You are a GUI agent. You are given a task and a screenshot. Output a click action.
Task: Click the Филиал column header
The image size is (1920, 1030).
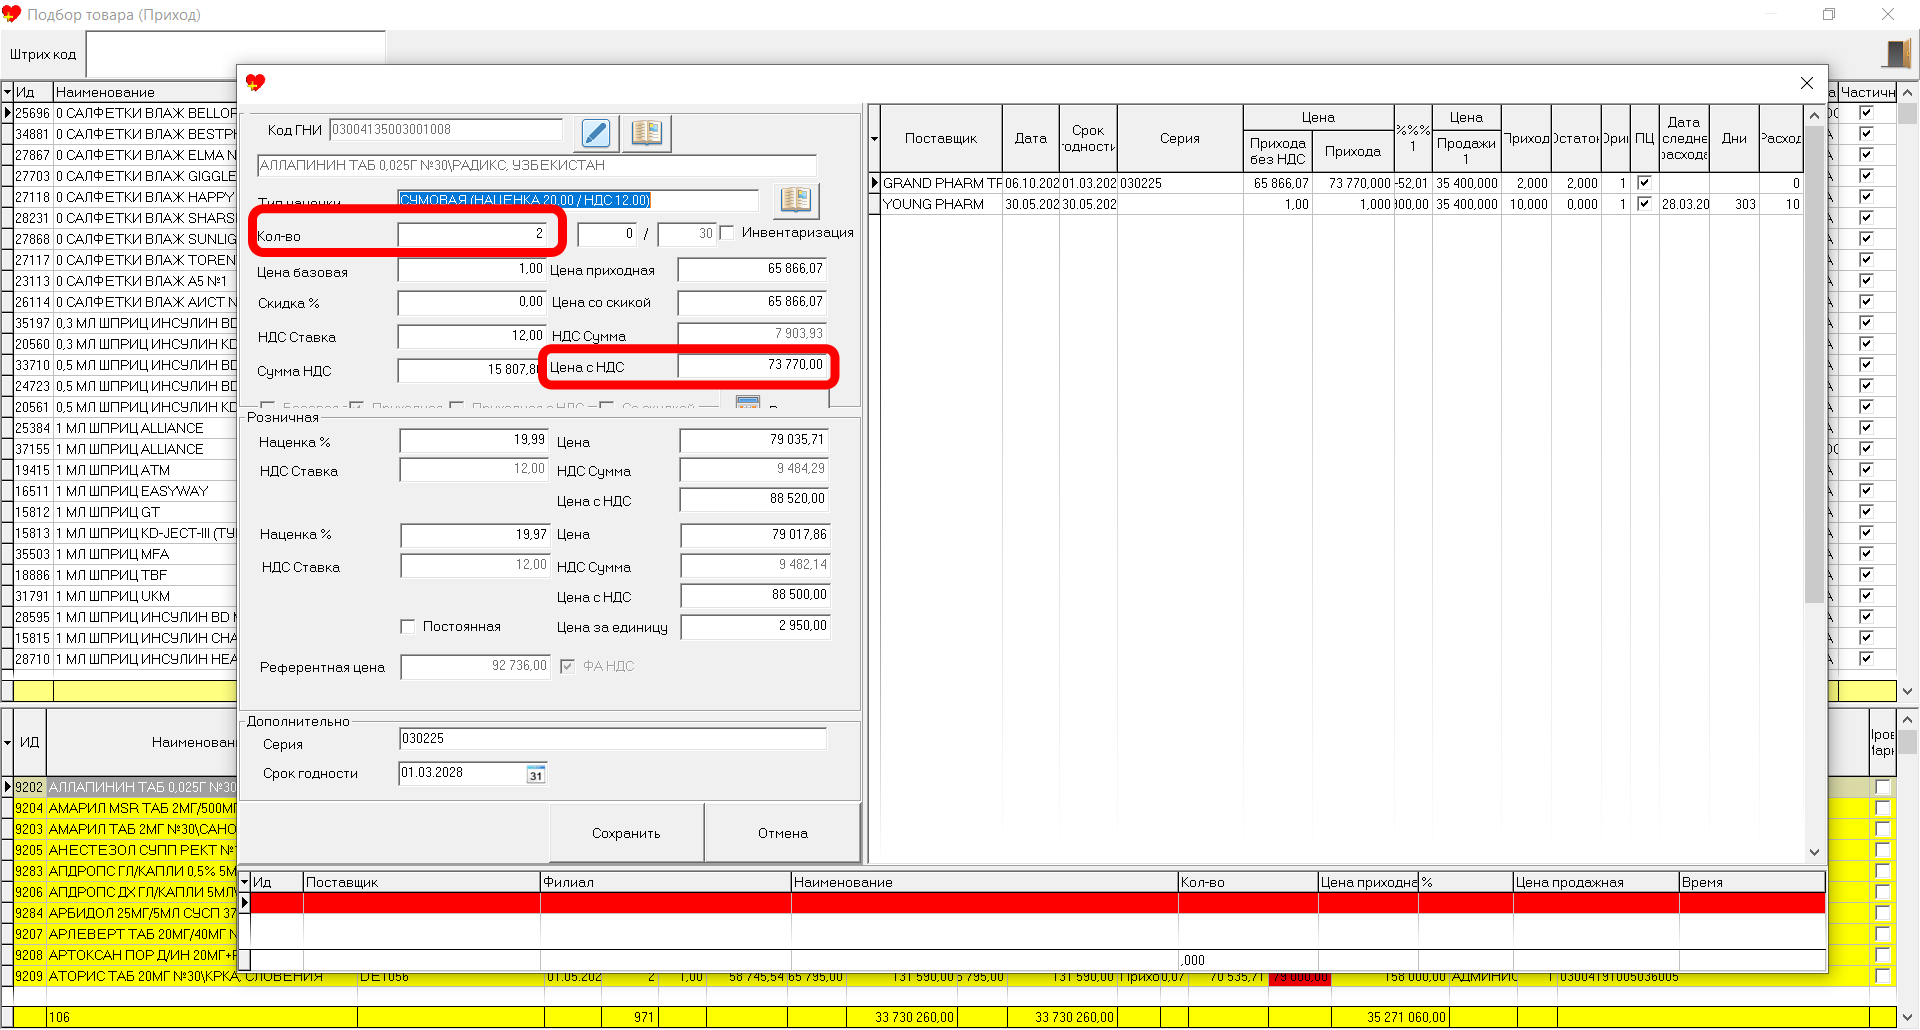tap(665, 882)
